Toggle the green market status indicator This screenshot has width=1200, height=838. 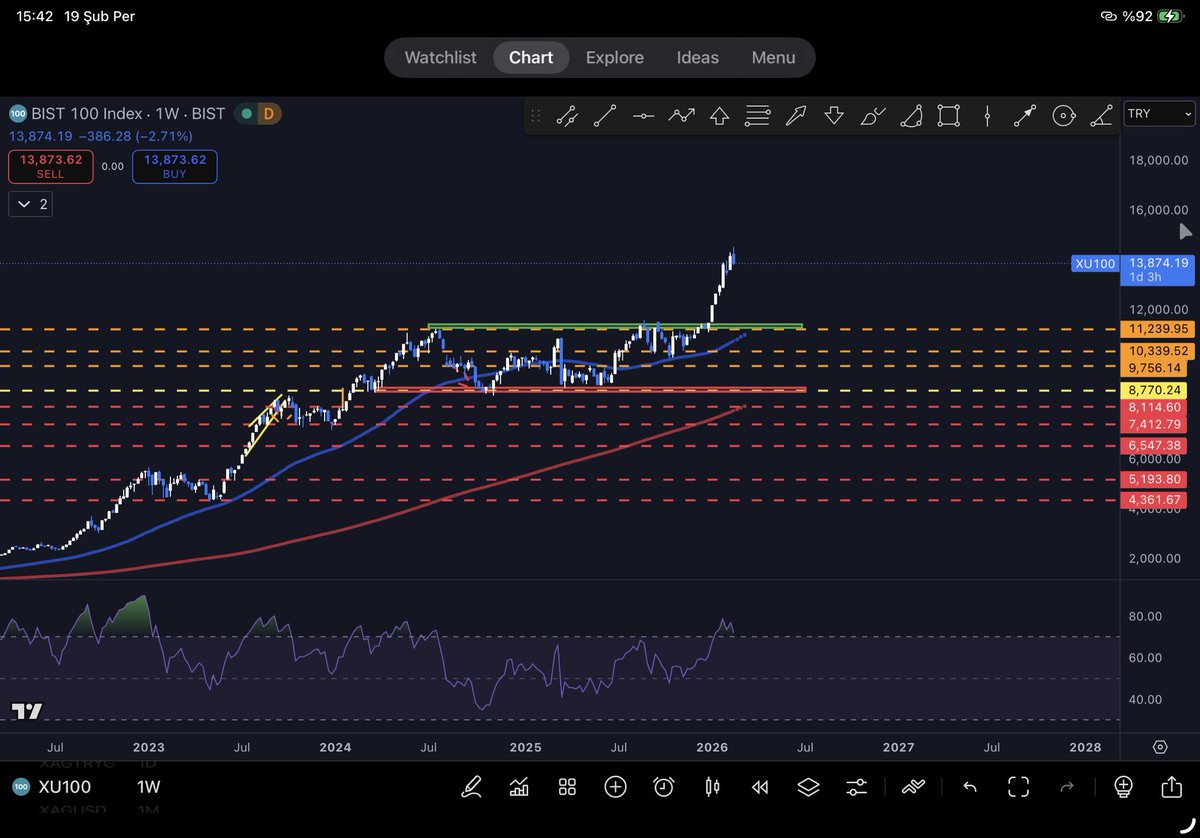click(245, 114)
